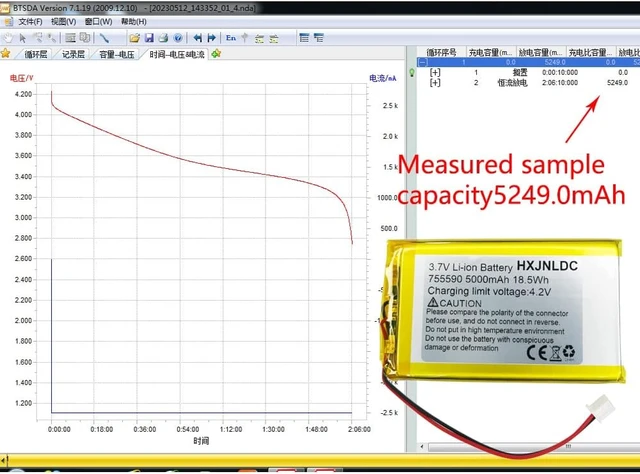Click the 搁置 step name
The width and height of the screenshot is (640, 474).
pos(520,72)
